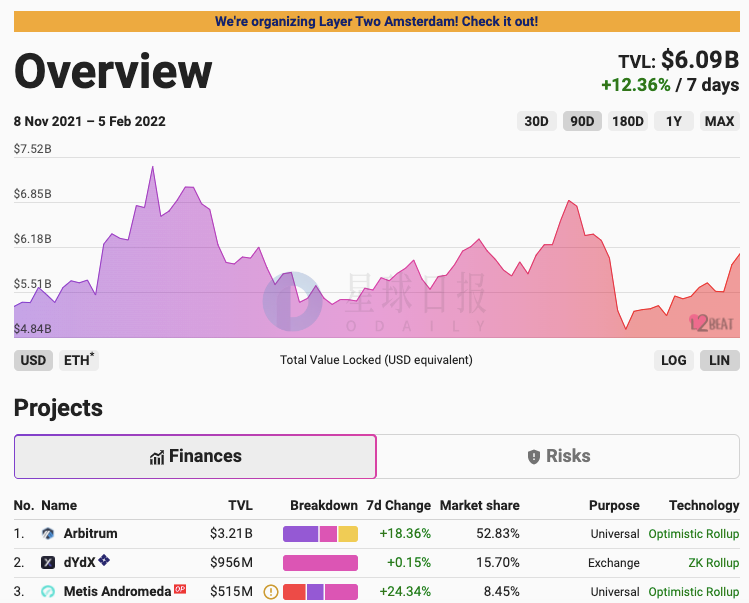Image resolution: width=749 pixels, height=603 pixels.
Task: Click the Total Value Locked chart caption
Action: tap(376, 360)
